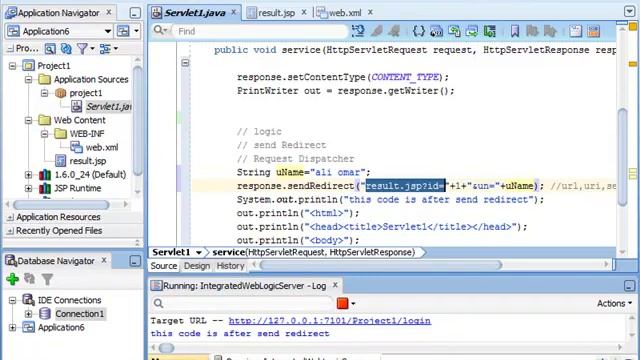This screenshot has width=640, height=360.
Task: Click the code-template icon after Find field
Action: coord(358,31)
